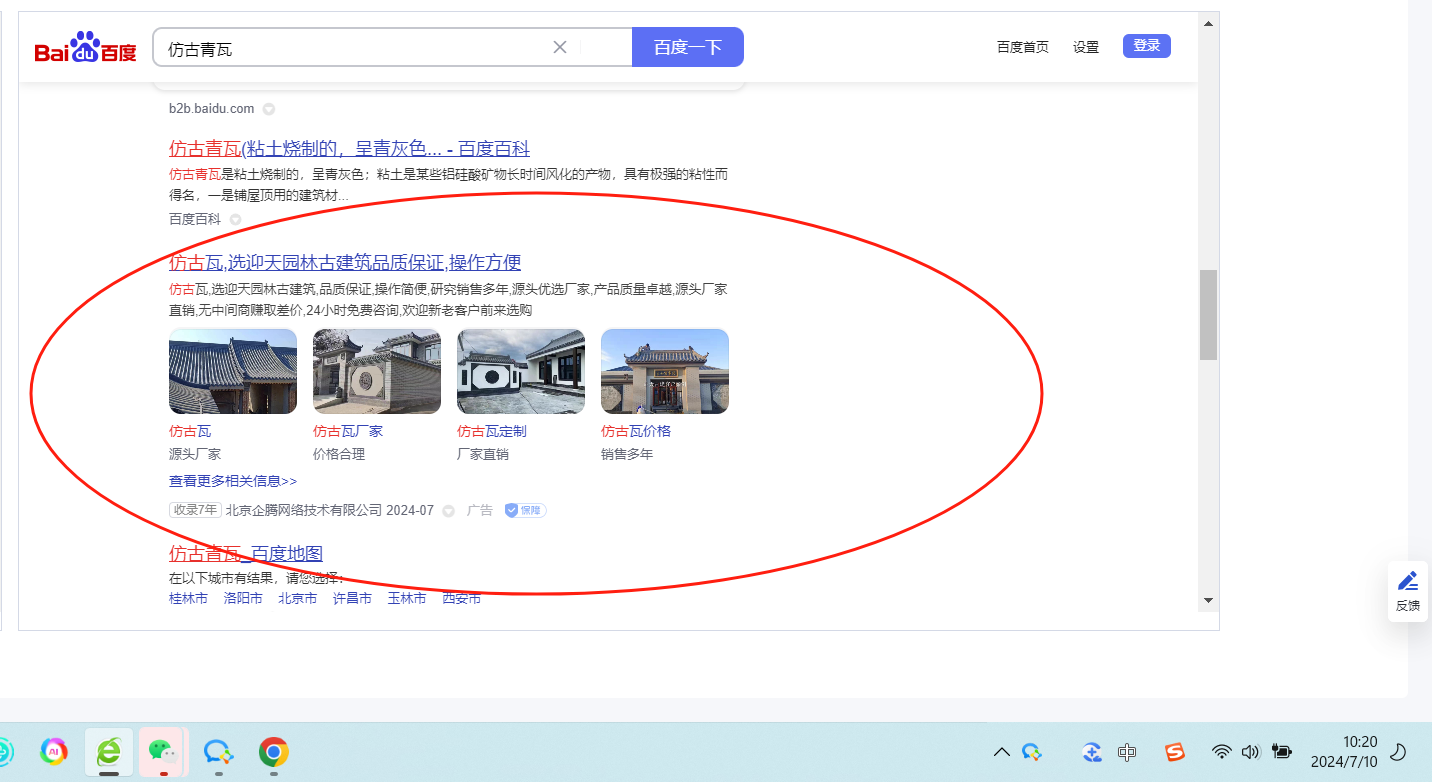
Task: Click the 仿古瓦定制 thumbnail image
Action: pos(521,371)
